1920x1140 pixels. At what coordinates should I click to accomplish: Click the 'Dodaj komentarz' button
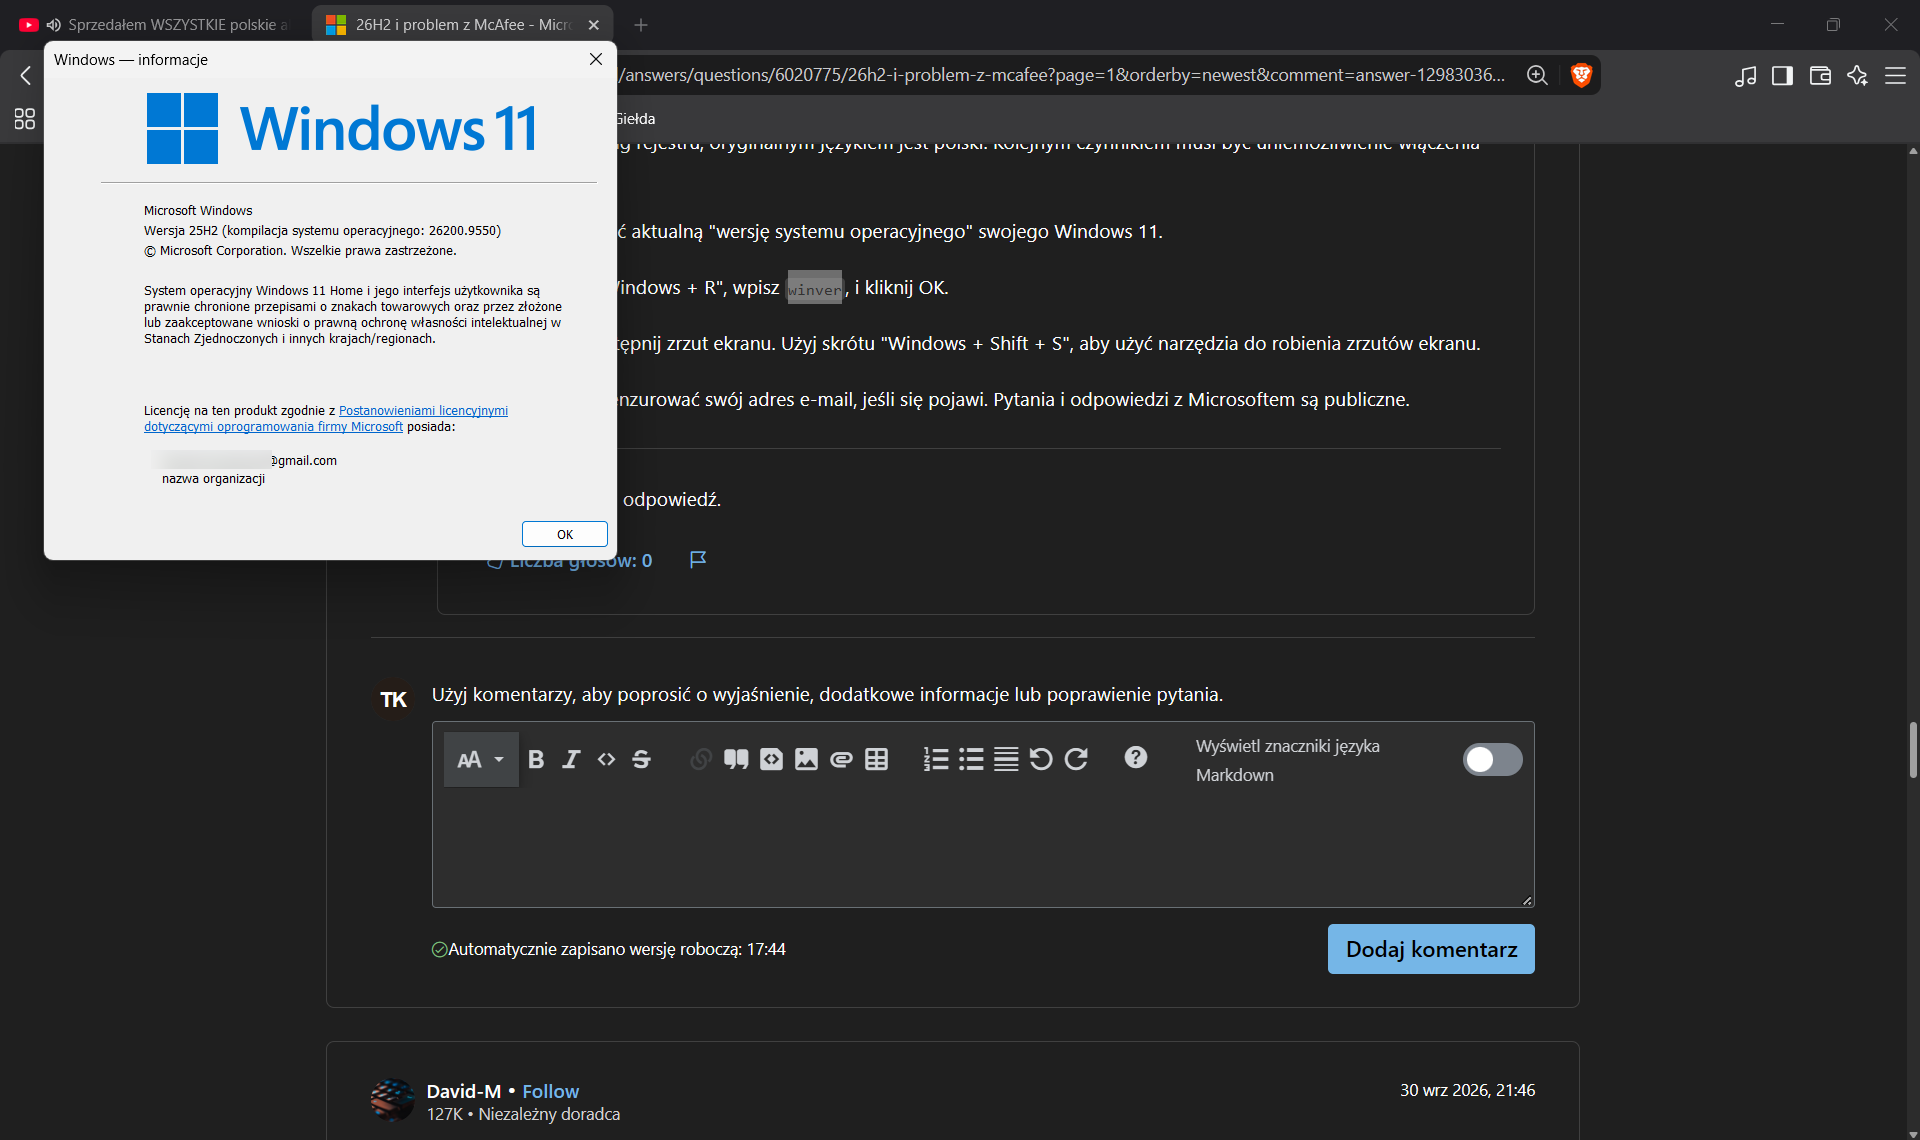tap(1431, 950)
